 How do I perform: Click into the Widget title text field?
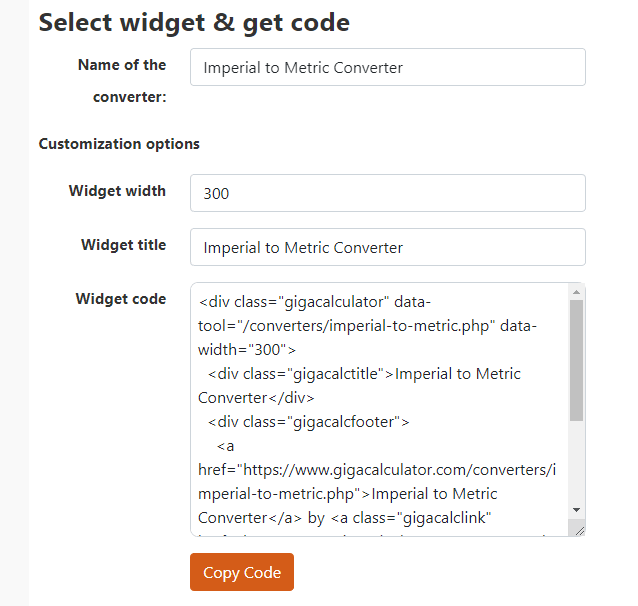[387, 248]
